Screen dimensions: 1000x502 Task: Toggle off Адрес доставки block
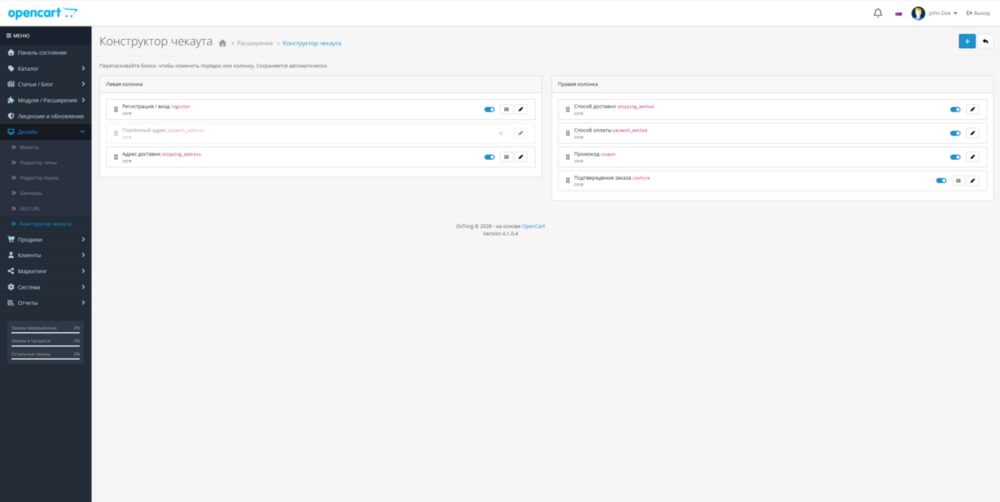[489, 157]
